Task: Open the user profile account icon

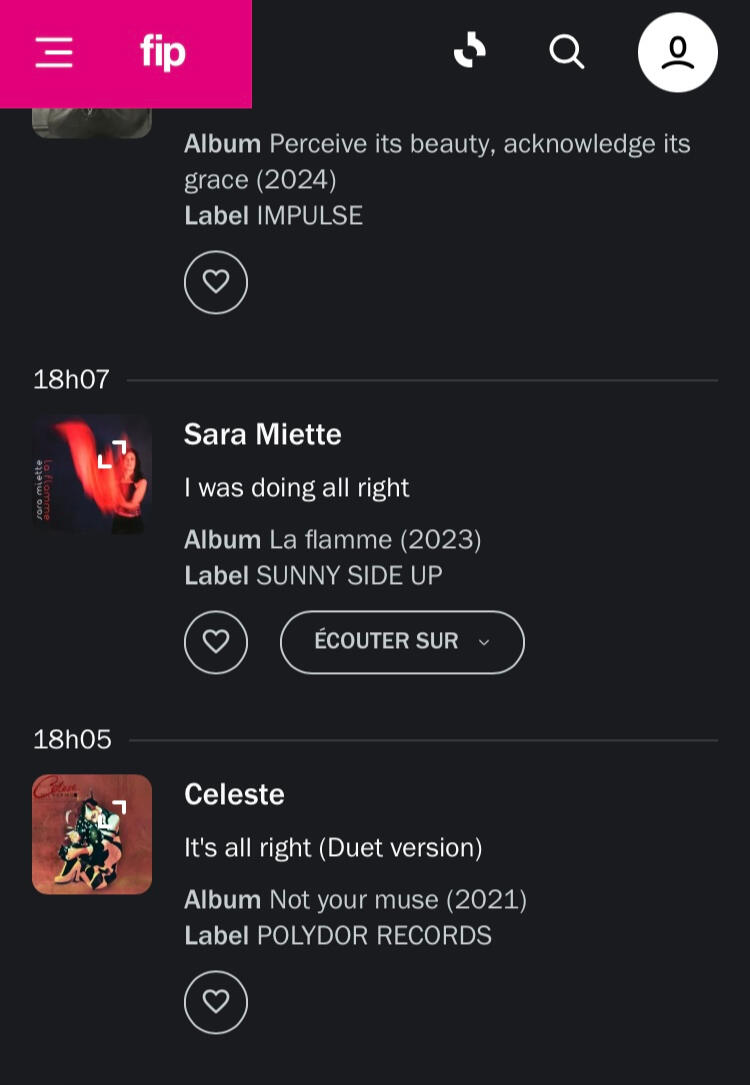Action: 677,52
